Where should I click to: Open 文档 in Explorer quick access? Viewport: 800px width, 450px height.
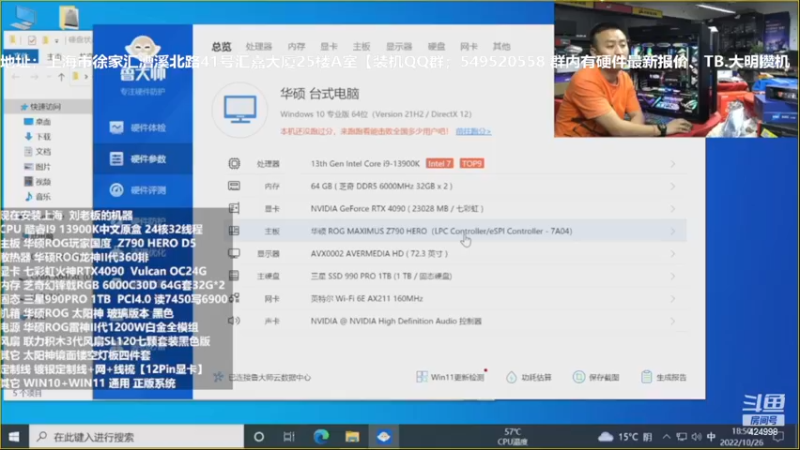tap(43, 152)
